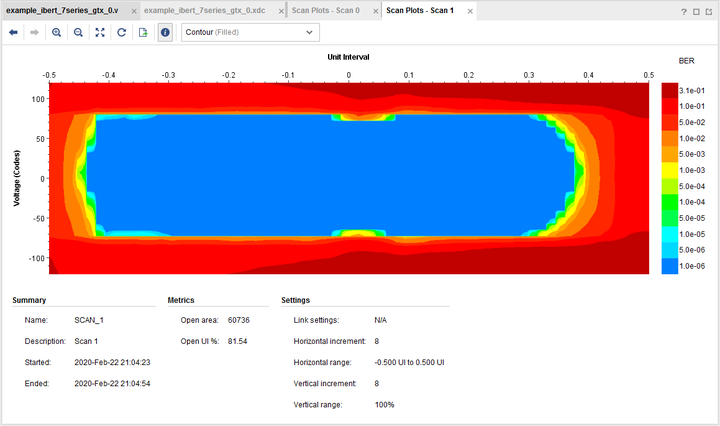This screenshot has width=720, height=426.
Task: Click the blue 1.0e-06 BER legend swatch
Action: [x=669, y=265]
